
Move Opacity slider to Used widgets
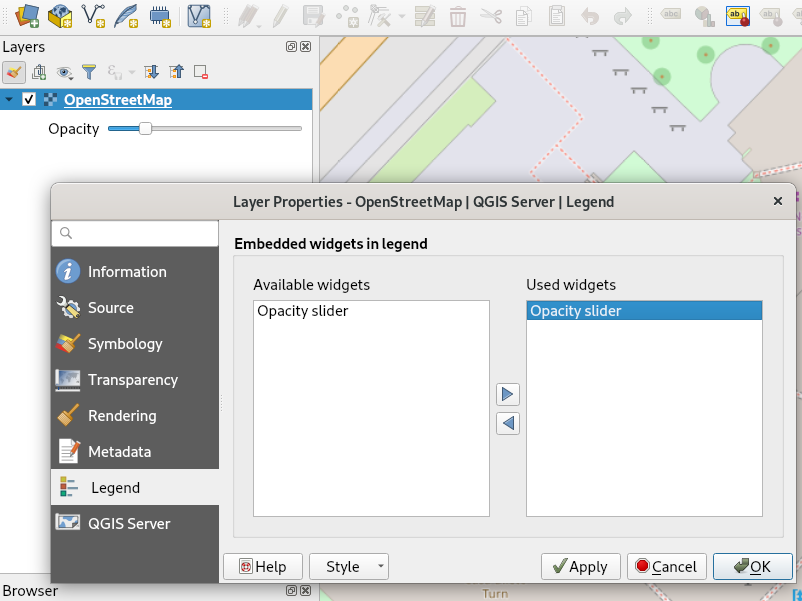[507, 394]
